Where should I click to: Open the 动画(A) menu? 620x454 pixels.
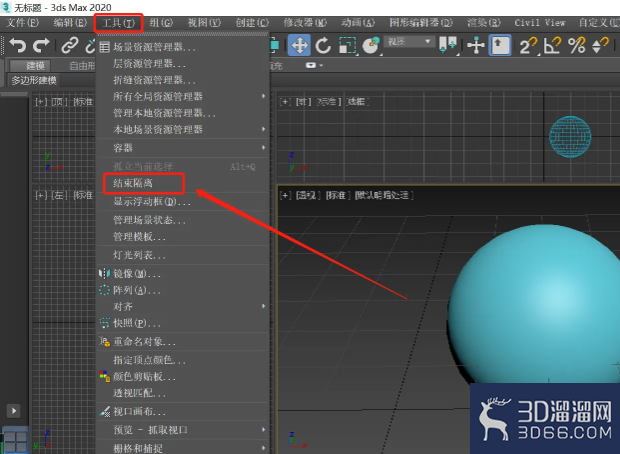[x=358, y=23]
